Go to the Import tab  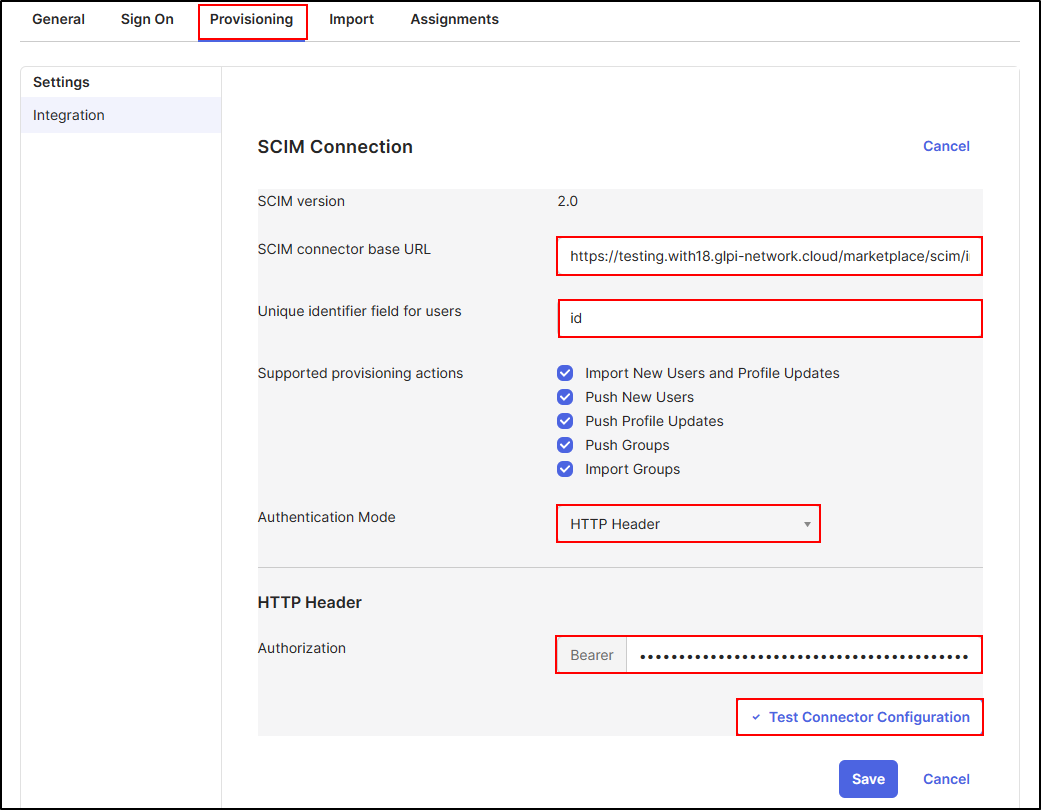(351, 20)
